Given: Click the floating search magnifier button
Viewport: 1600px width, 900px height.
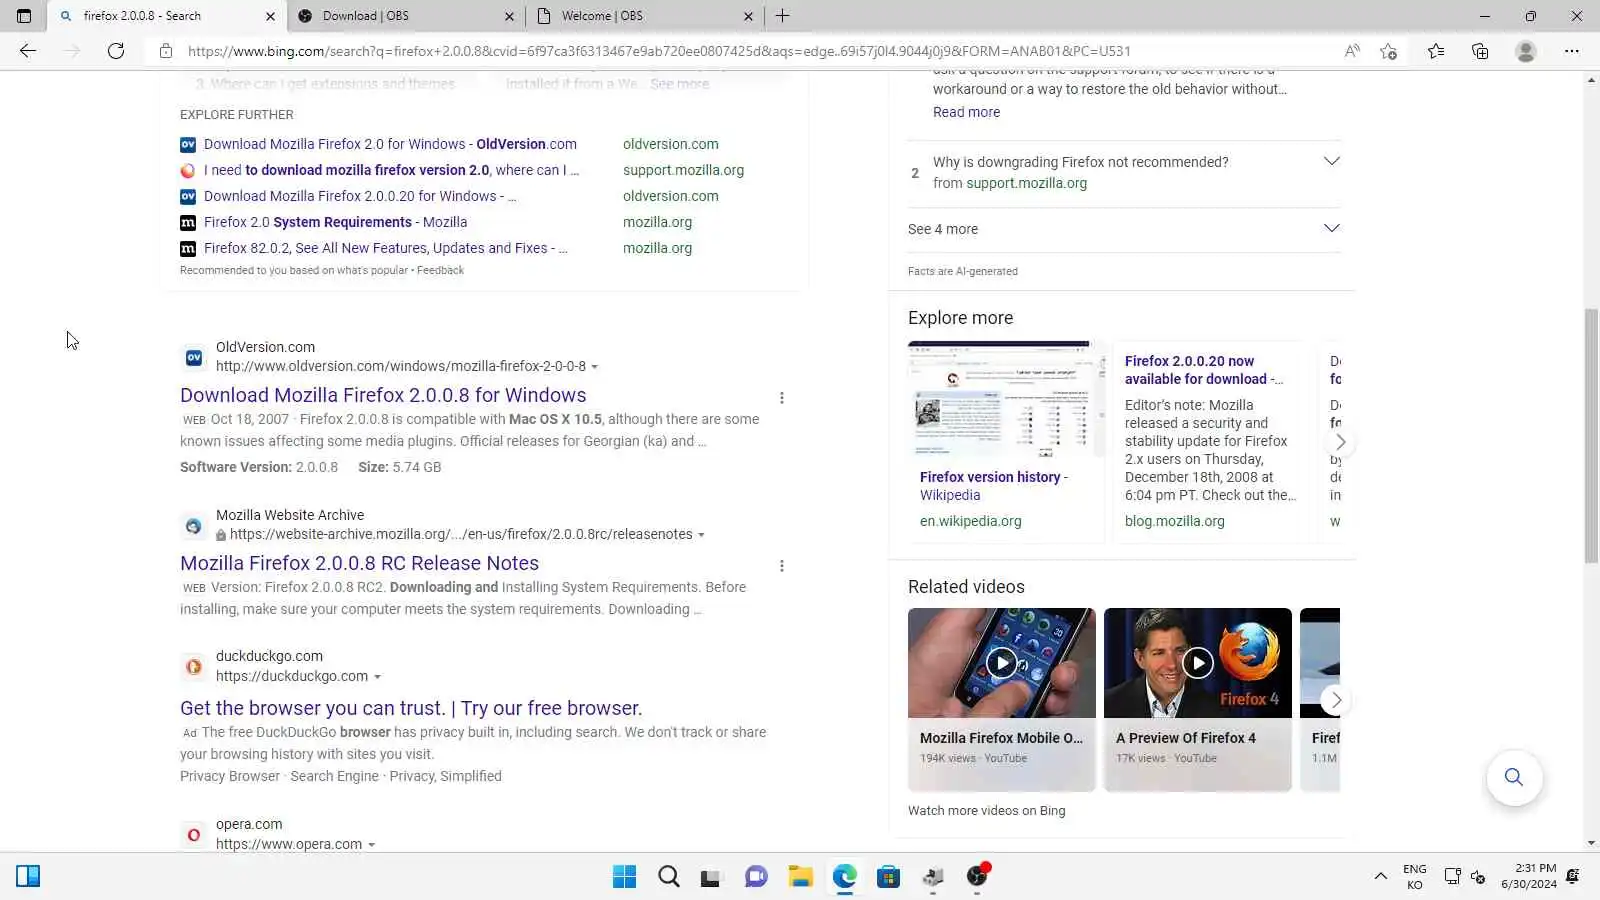Looking at the screenshot, I should click(x=1514, y=777).
